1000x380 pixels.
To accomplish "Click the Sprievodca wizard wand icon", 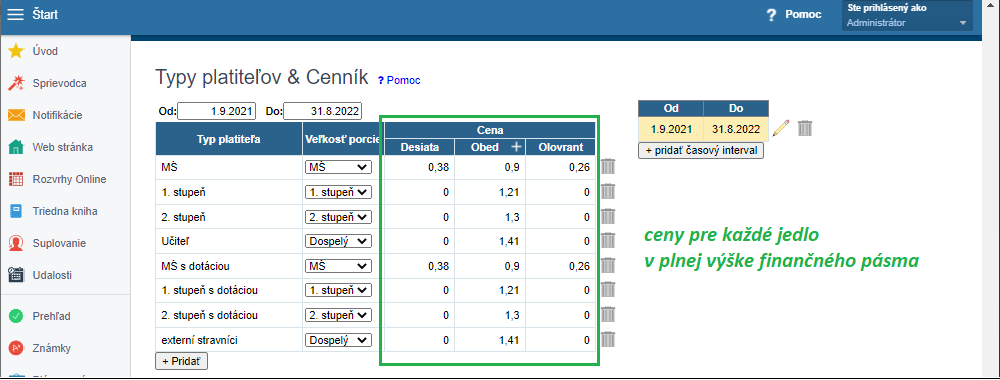I will point(16,83).
